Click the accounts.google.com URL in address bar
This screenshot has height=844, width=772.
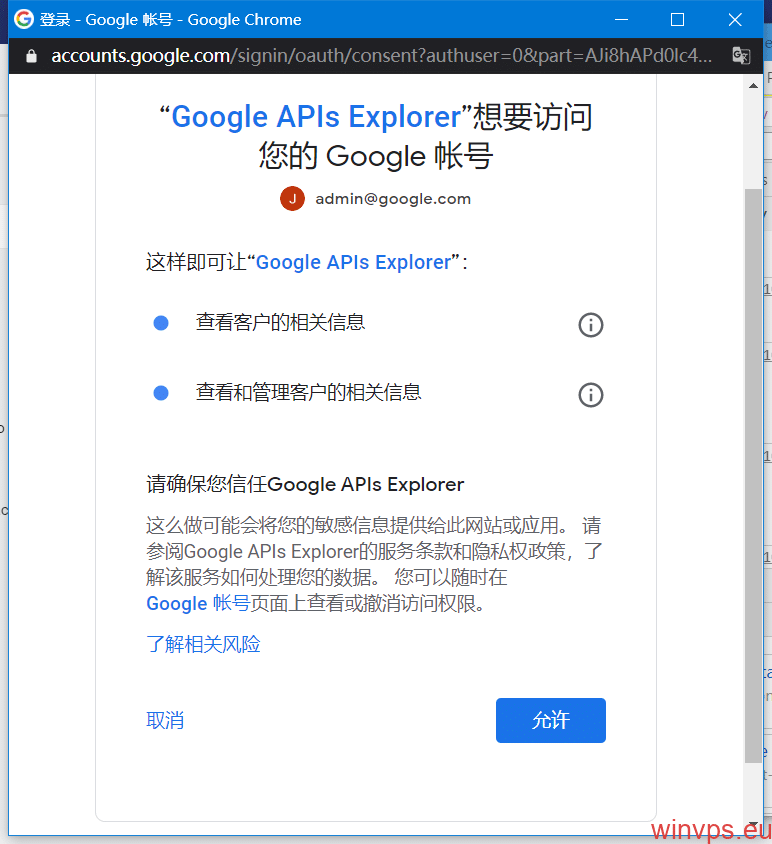tap(381, 55)
